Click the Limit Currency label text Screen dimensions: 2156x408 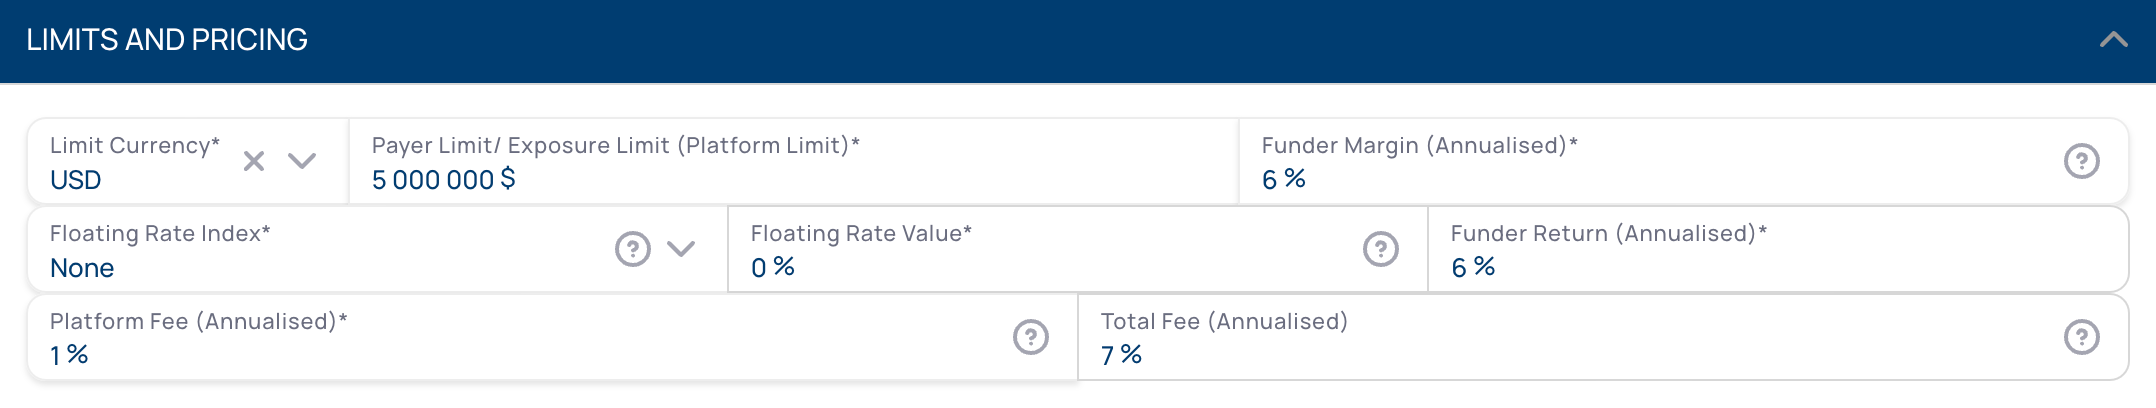coord(135,146)
